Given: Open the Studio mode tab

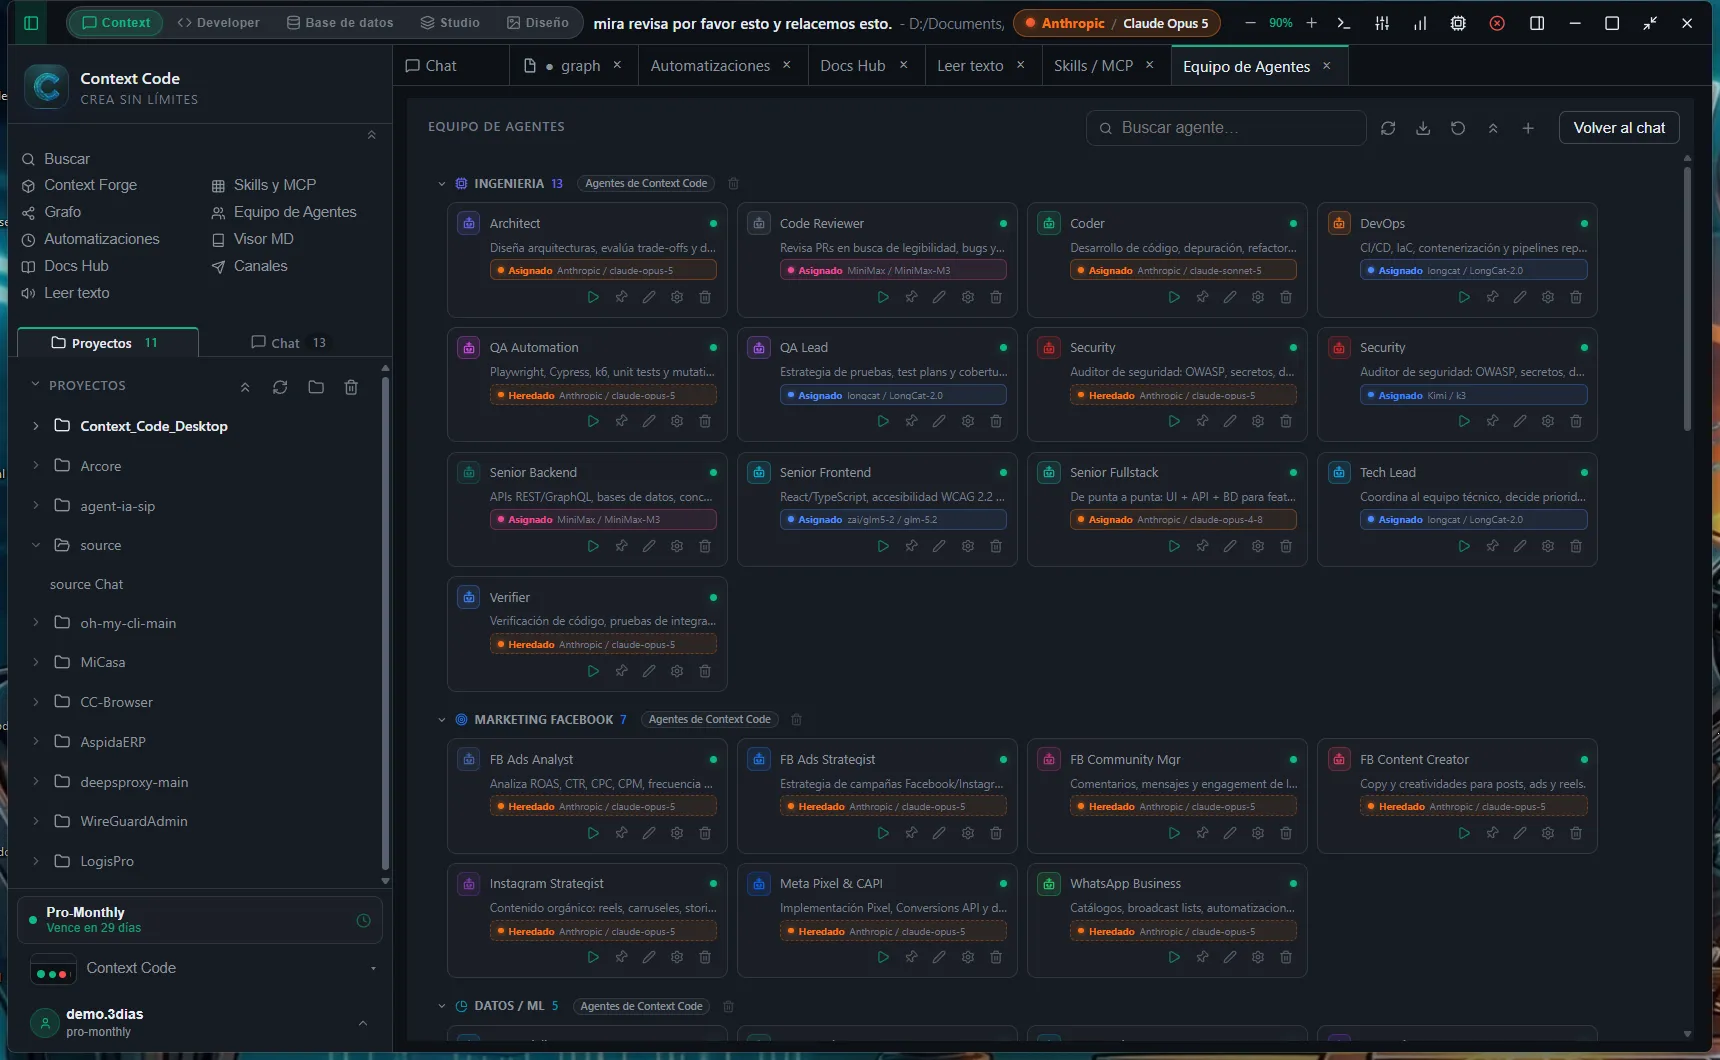Looking at the screenshot, I should (x=450, y=23).
